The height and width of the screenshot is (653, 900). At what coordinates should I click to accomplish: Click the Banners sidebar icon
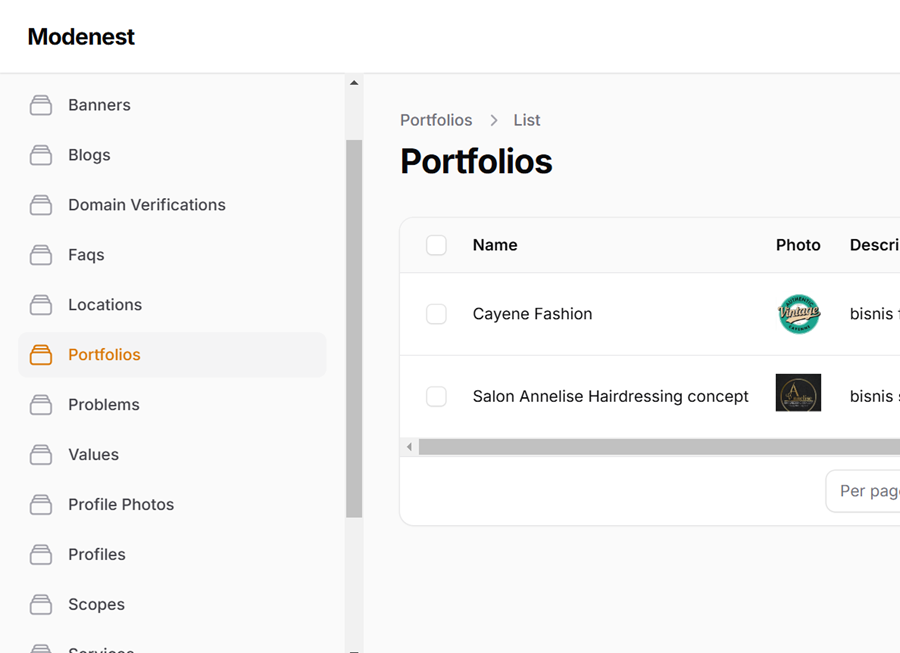(x=41, y=105)
